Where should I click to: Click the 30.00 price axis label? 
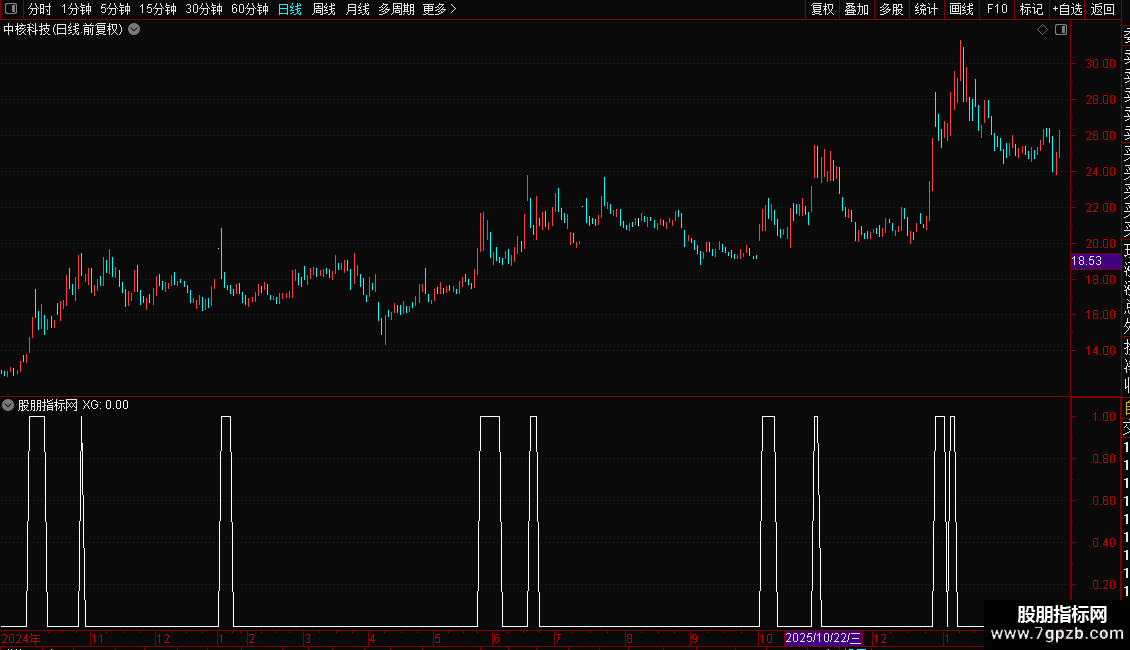tap(1100, 63)
